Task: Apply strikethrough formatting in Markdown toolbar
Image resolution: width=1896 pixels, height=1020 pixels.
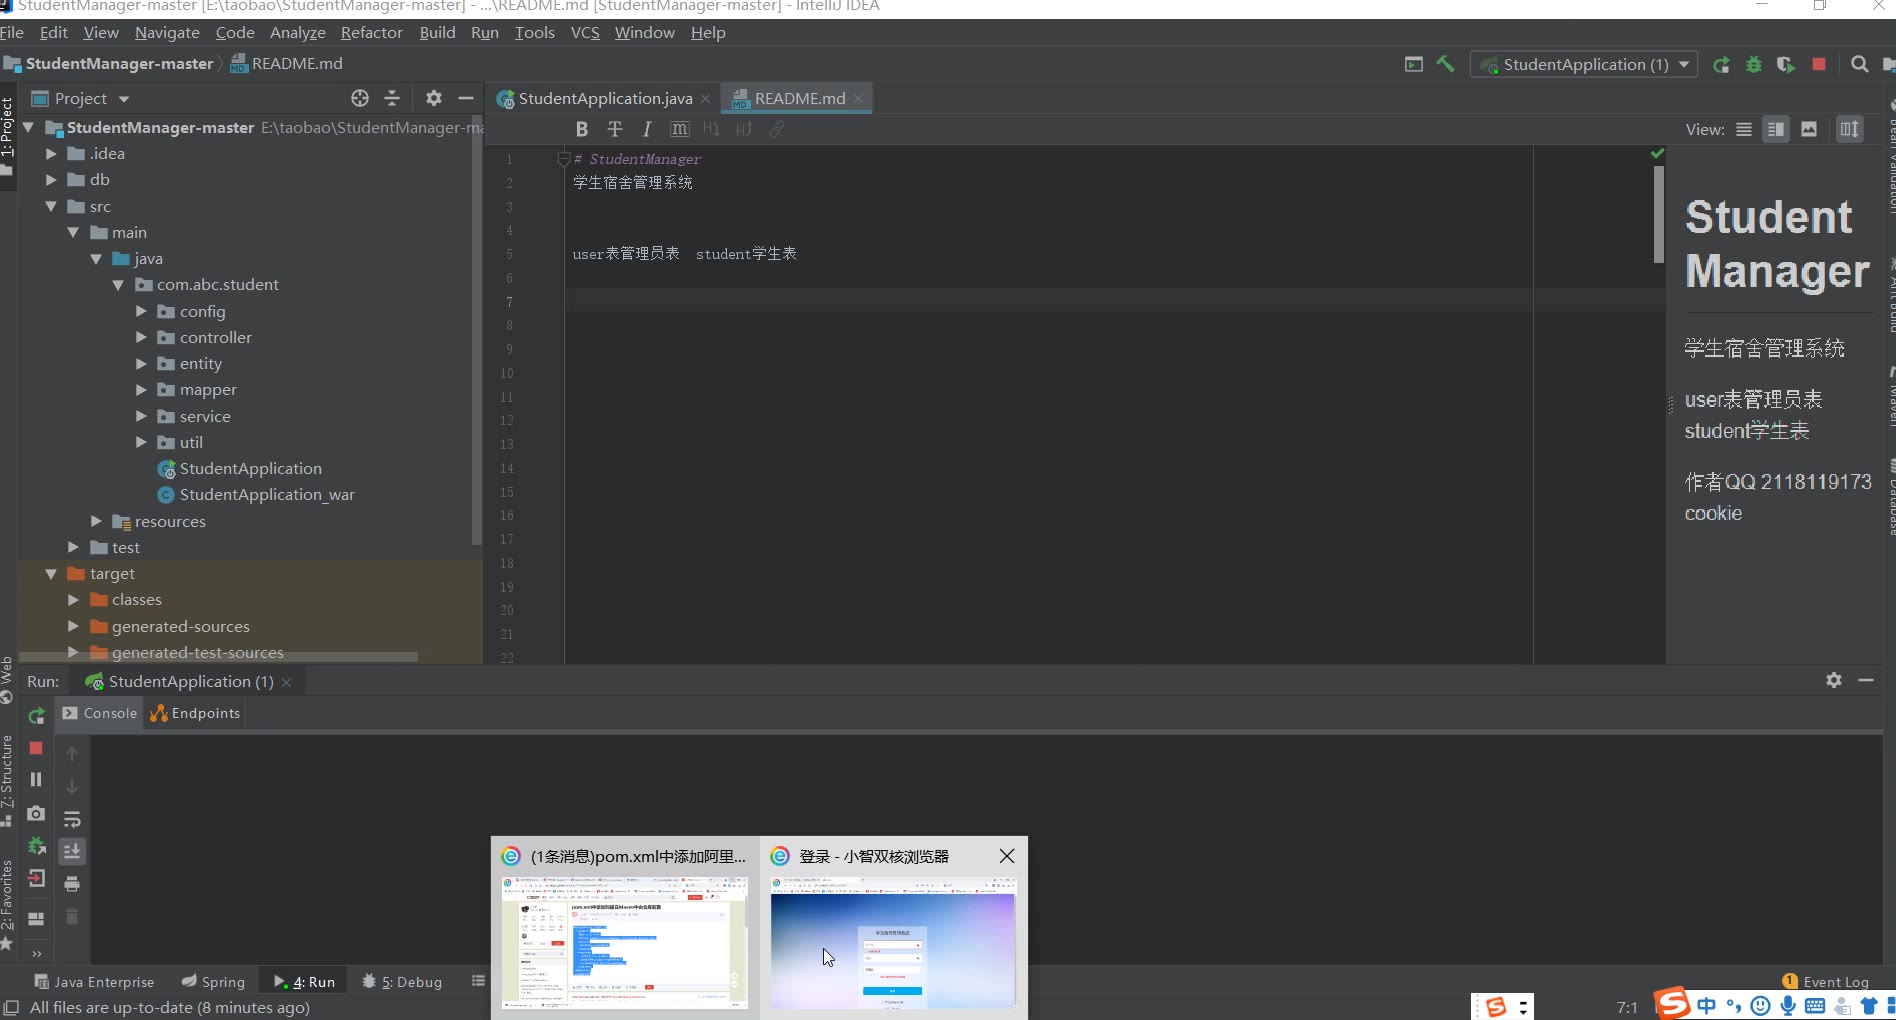Action: (x=615, y=129)
